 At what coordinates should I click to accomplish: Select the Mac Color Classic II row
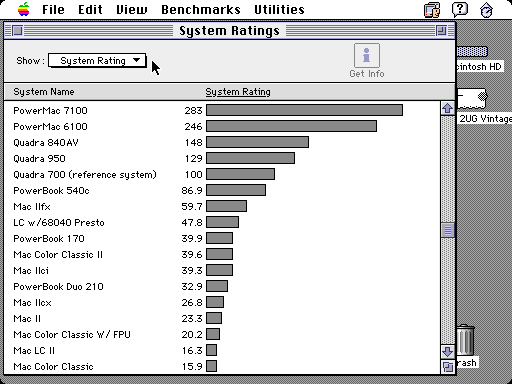point(222,254)
